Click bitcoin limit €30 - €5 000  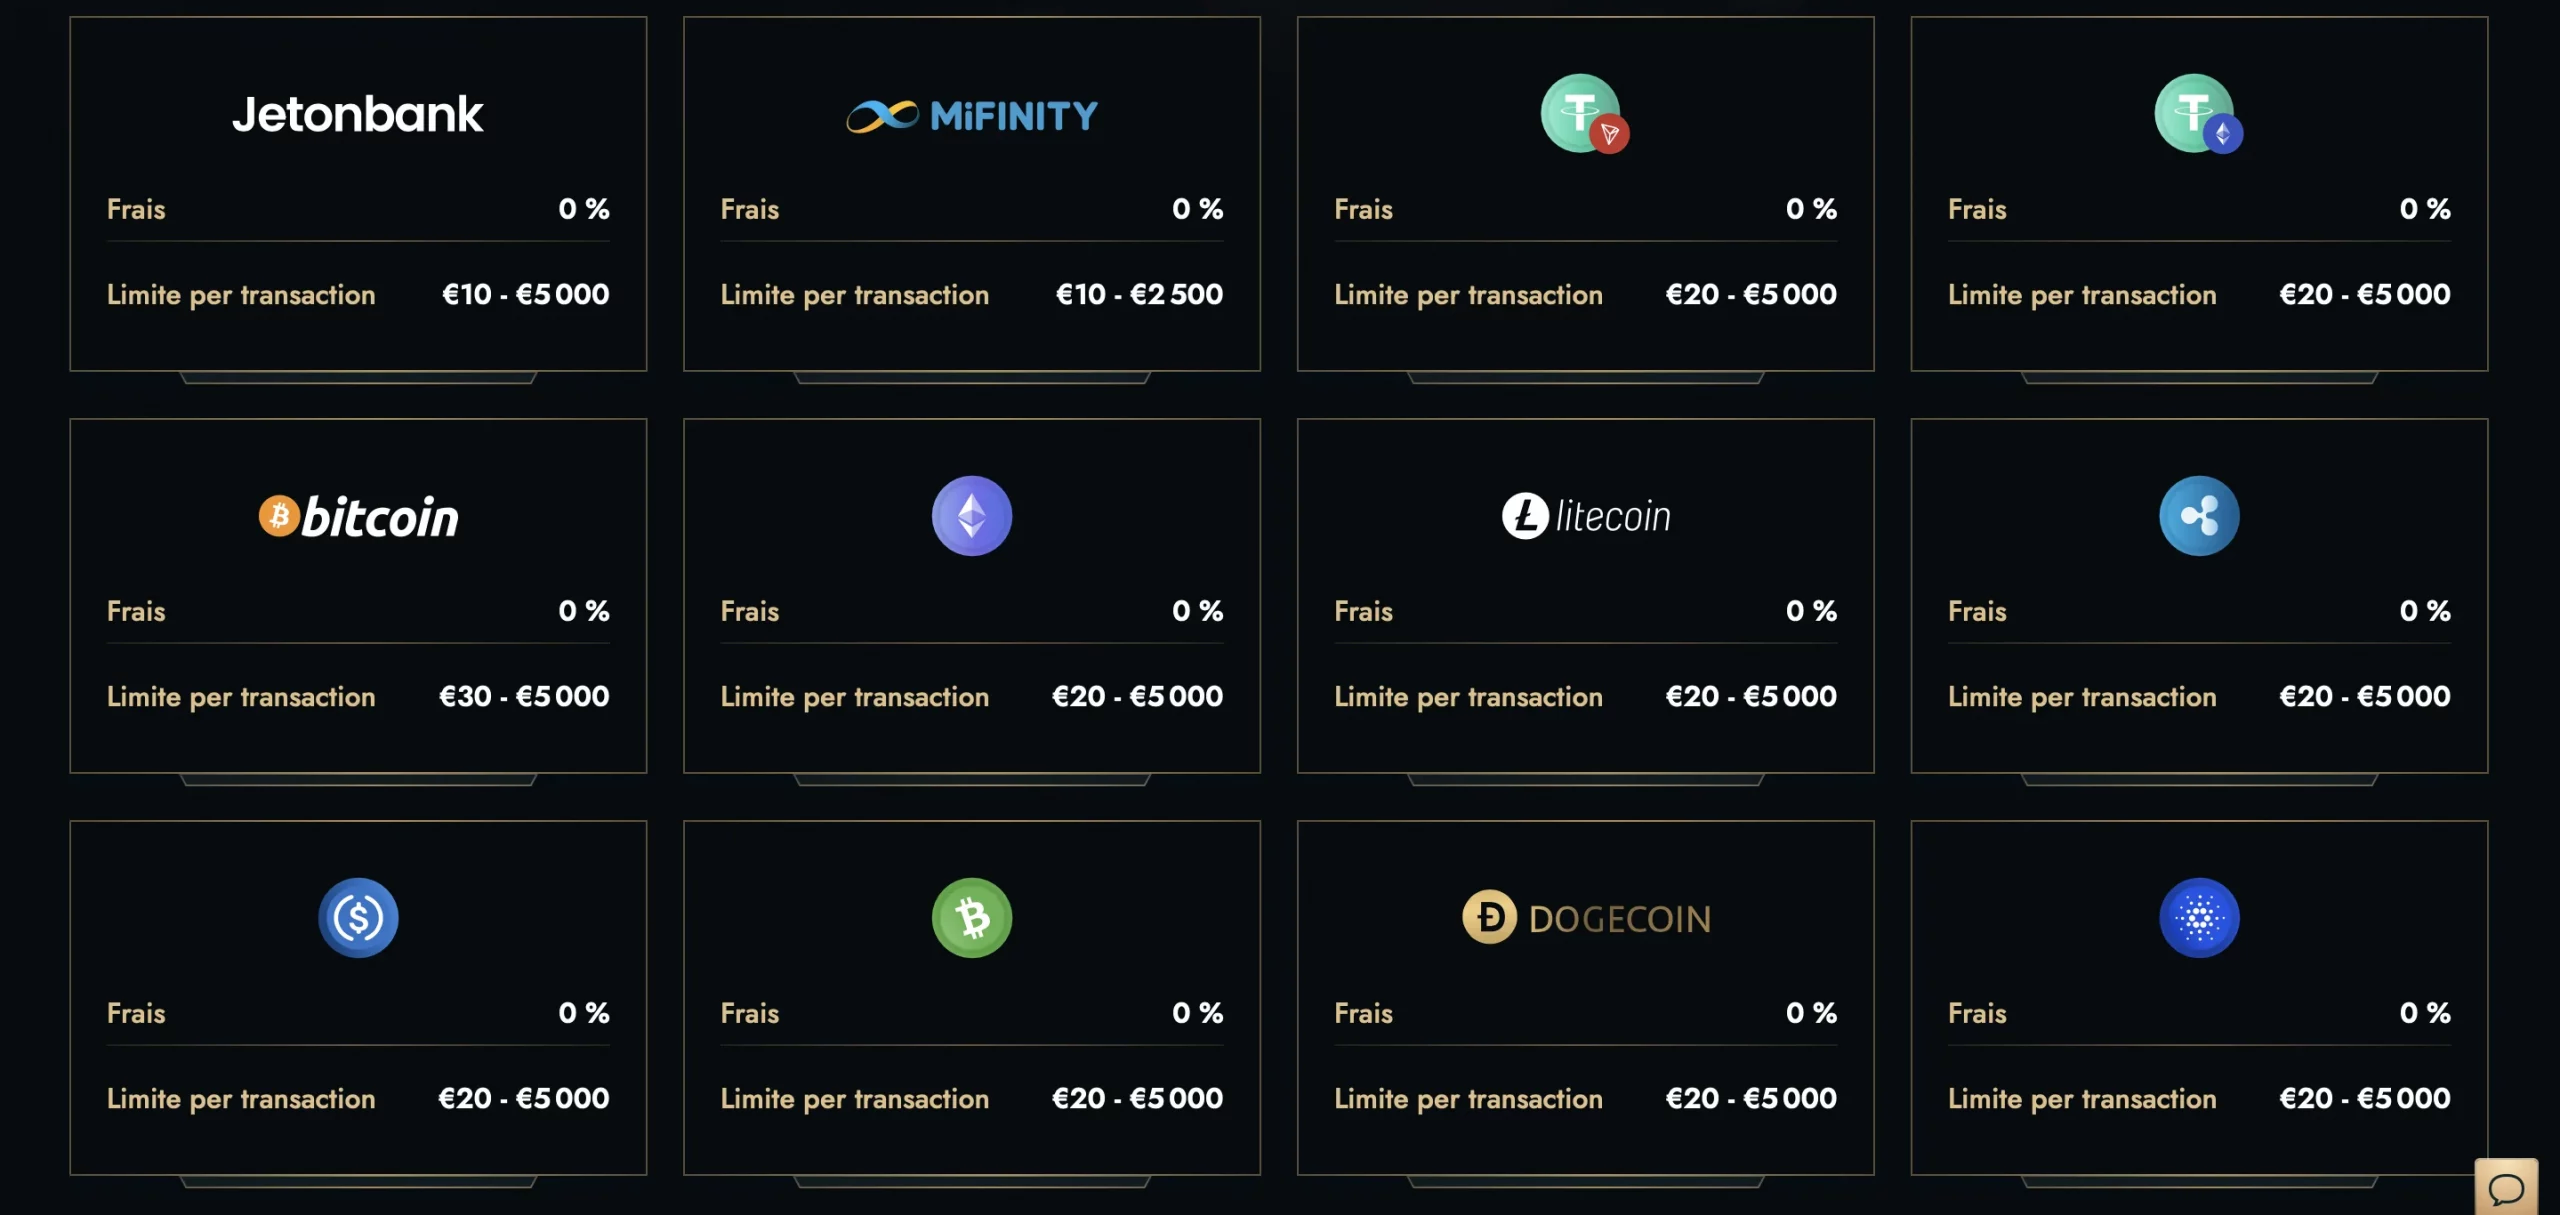click(524, 696)
